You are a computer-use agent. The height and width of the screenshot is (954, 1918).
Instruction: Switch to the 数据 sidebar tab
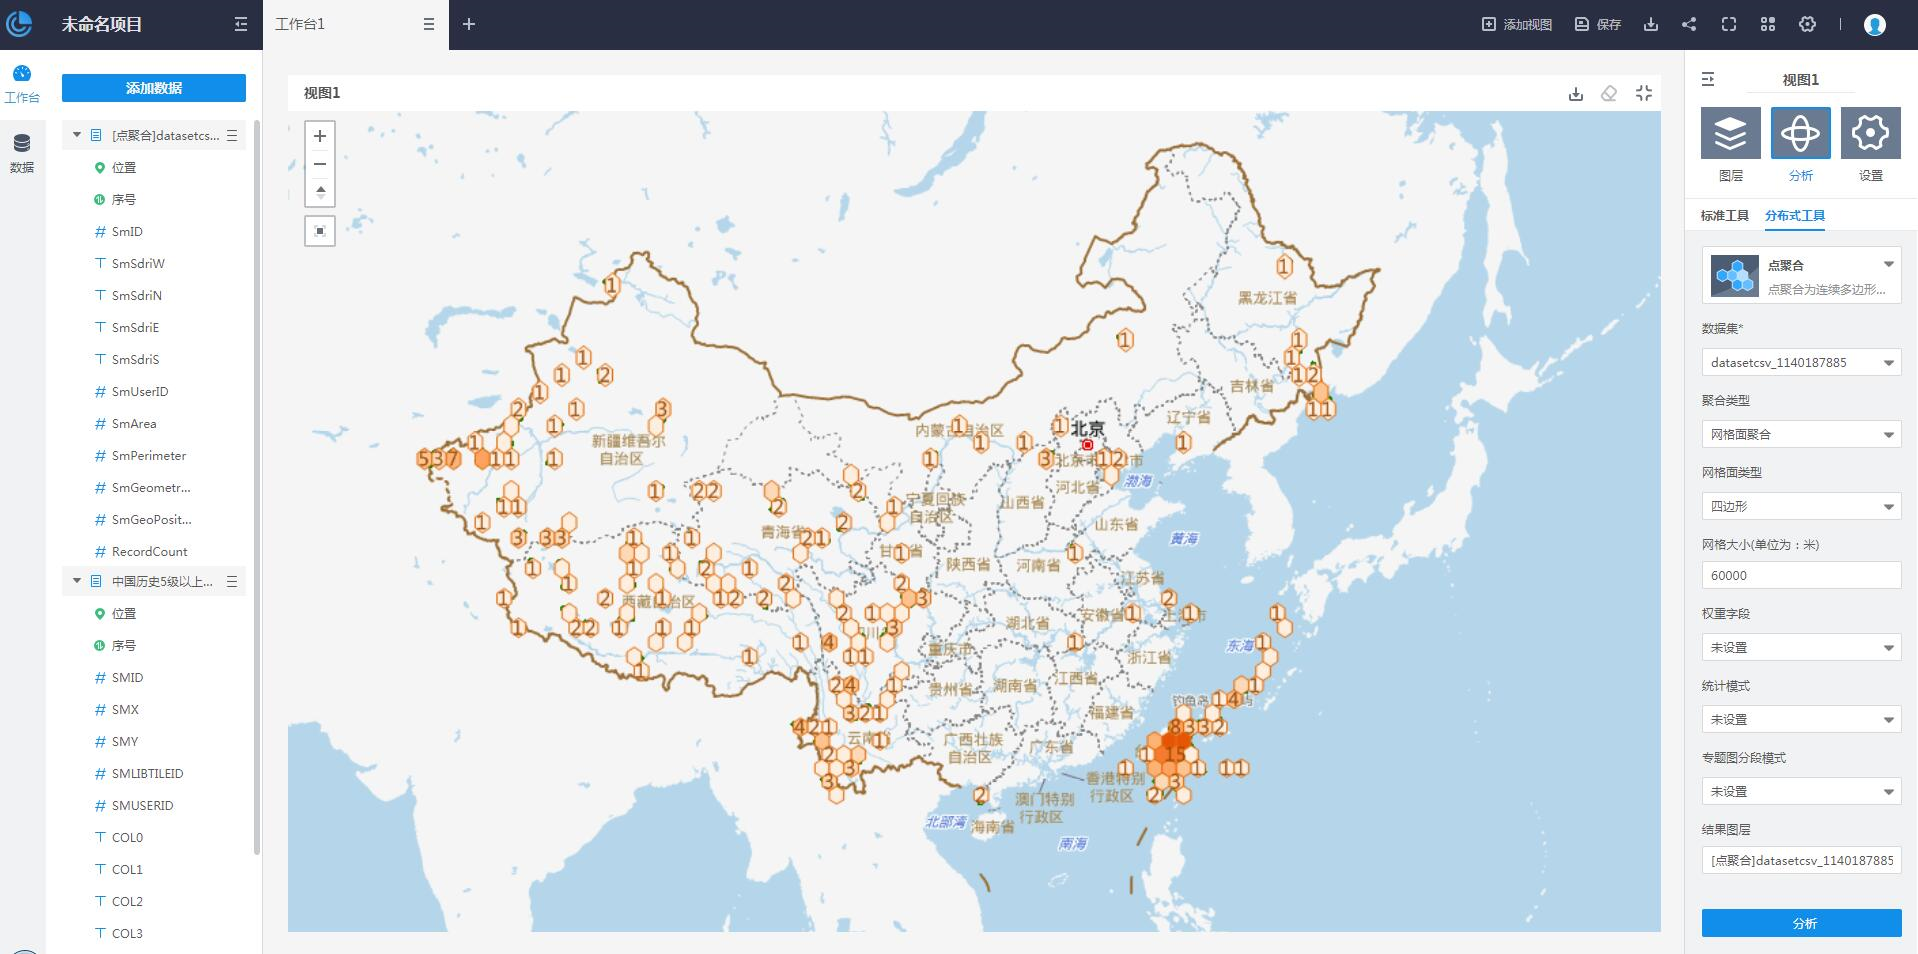pyautogui.click(x=22, y=152)
